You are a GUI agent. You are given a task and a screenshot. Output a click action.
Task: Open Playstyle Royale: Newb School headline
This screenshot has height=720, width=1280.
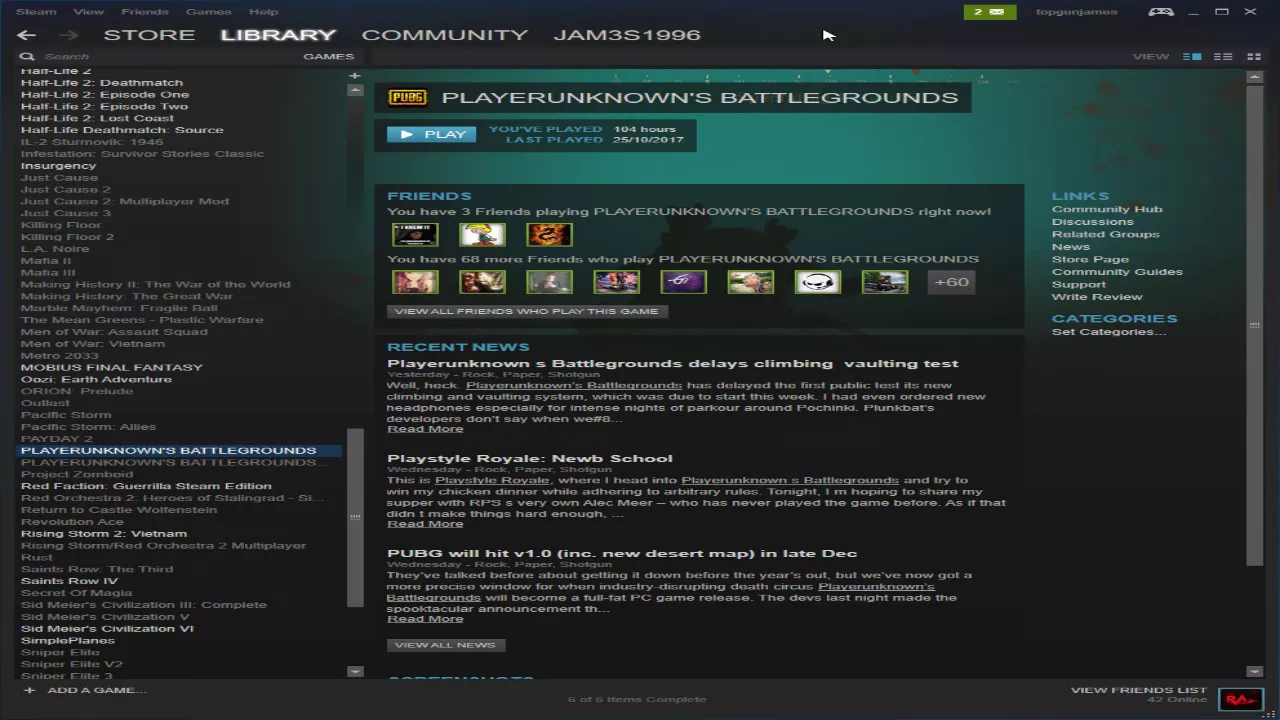[530, 459]
